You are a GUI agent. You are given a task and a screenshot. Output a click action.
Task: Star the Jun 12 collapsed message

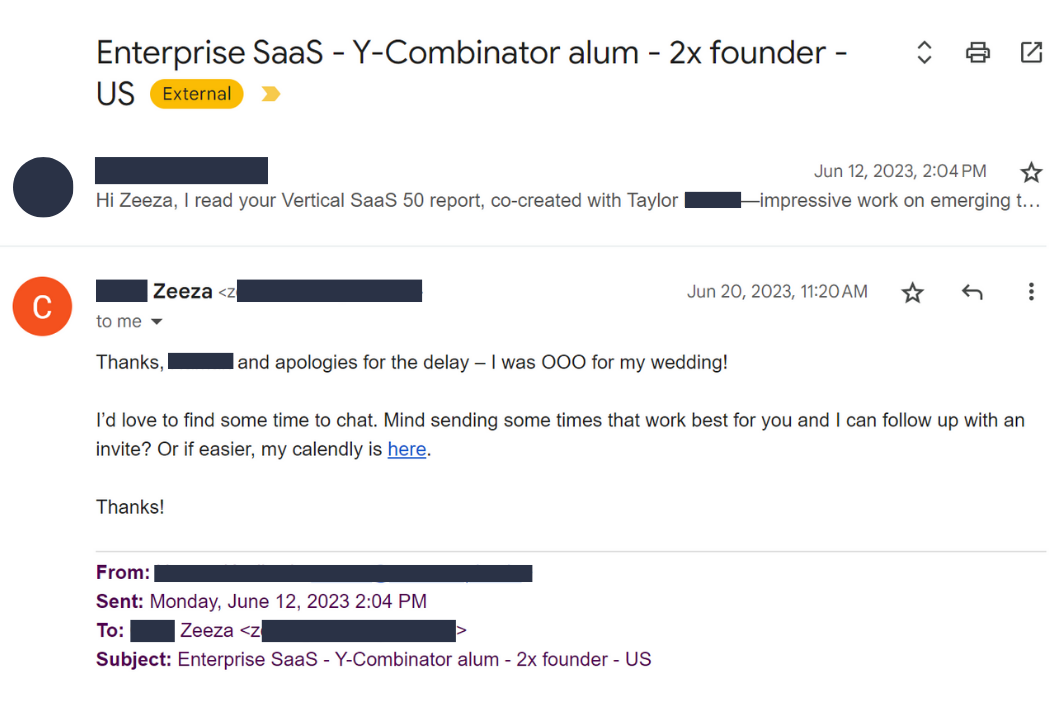click(x=1031, y=172)
